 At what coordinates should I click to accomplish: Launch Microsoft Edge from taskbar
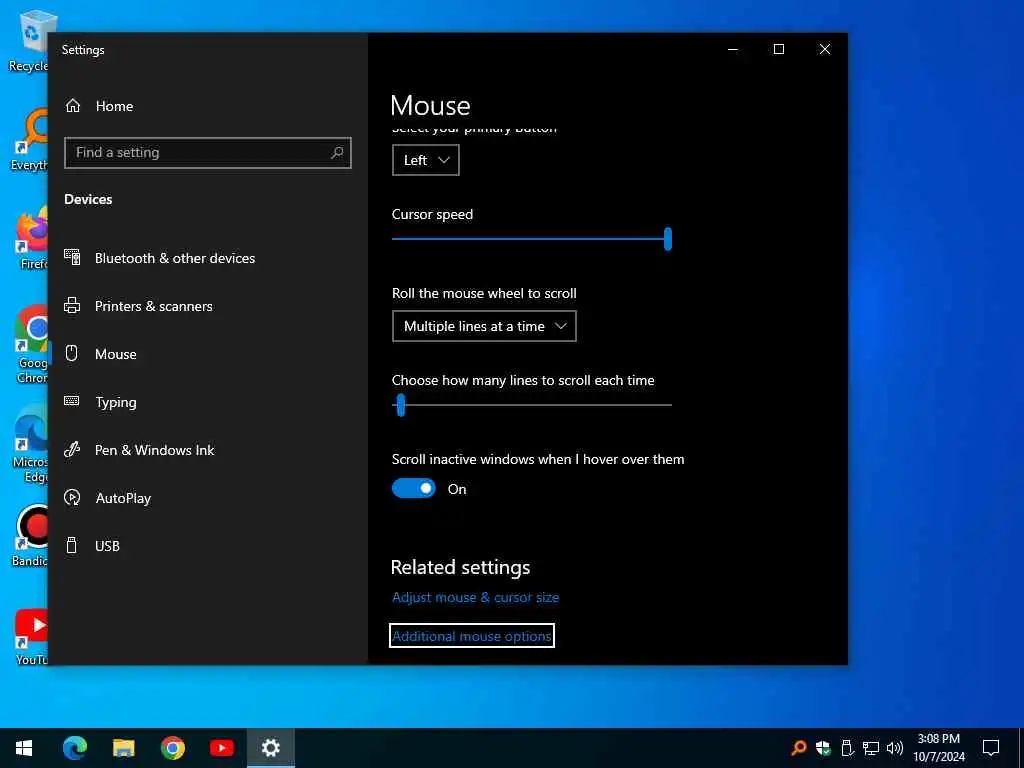(x=74, y=748)
